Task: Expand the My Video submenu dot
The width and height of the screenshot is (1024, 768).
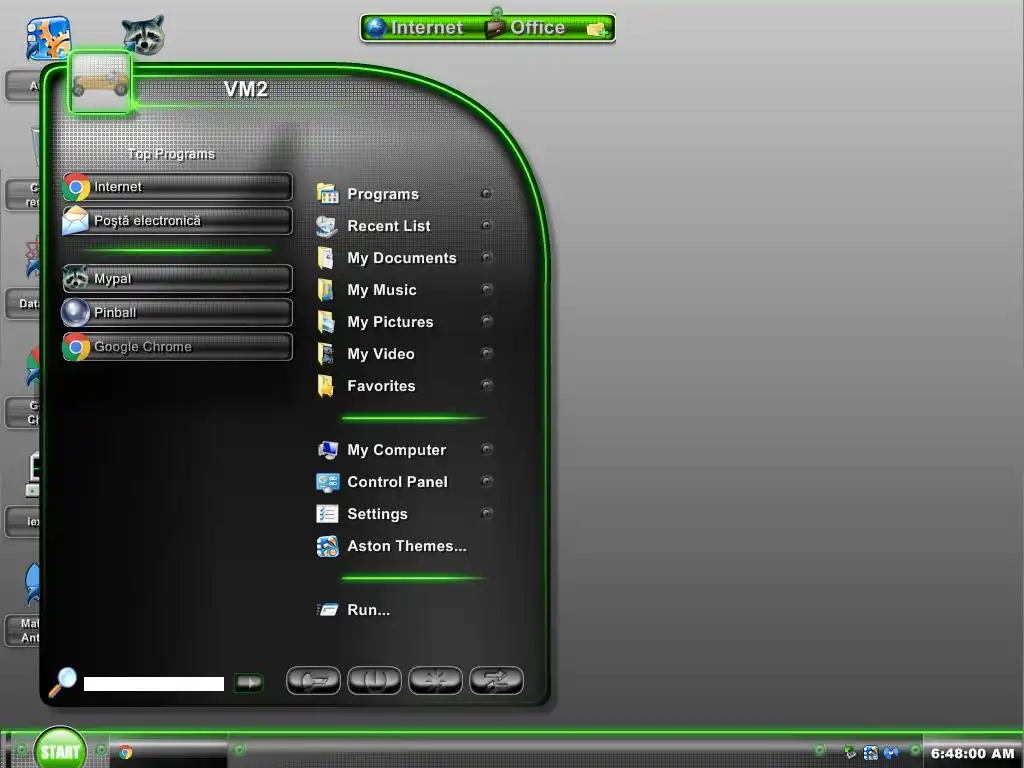Action: [x=487, y=353]
